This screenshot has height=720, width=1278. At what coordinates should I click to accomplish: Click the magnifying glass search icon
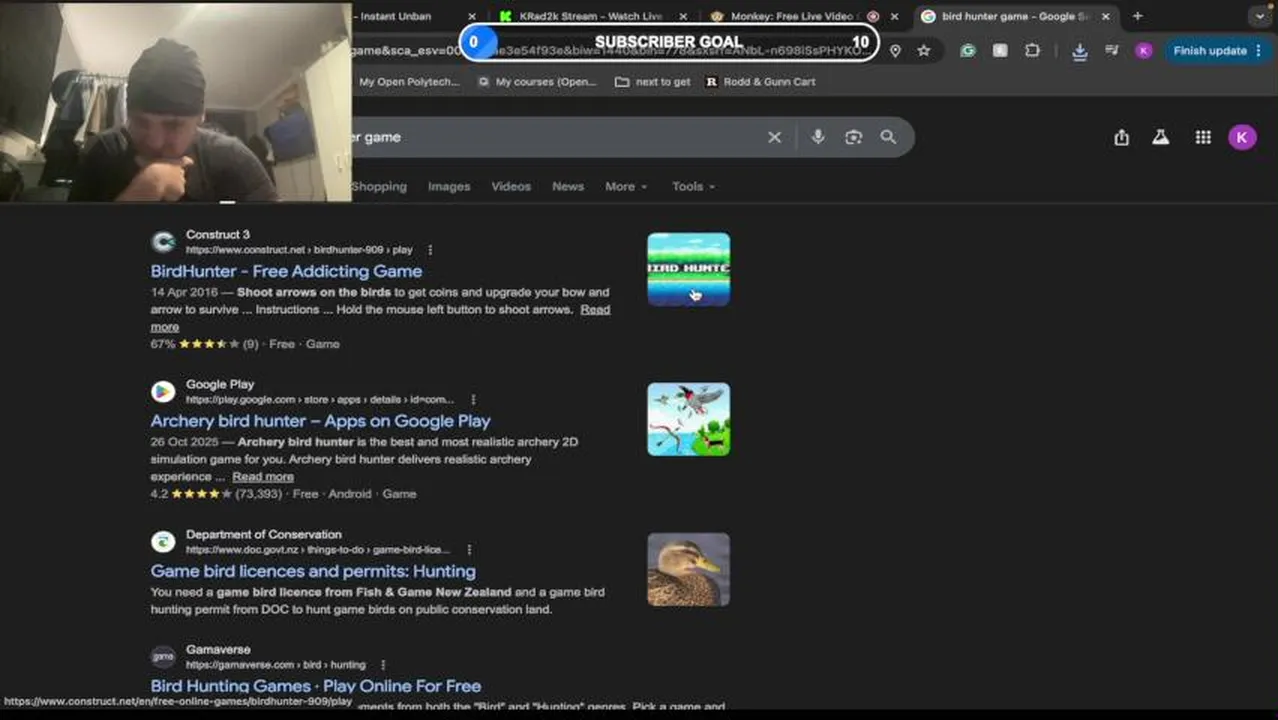tap(888, 137)
